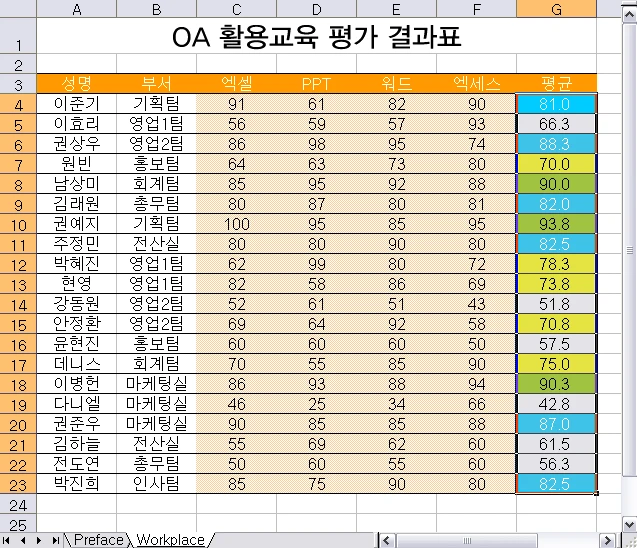637x548 pixels.
Task: Click PPT score 99 for 박혜진
Action: (316, 264)
